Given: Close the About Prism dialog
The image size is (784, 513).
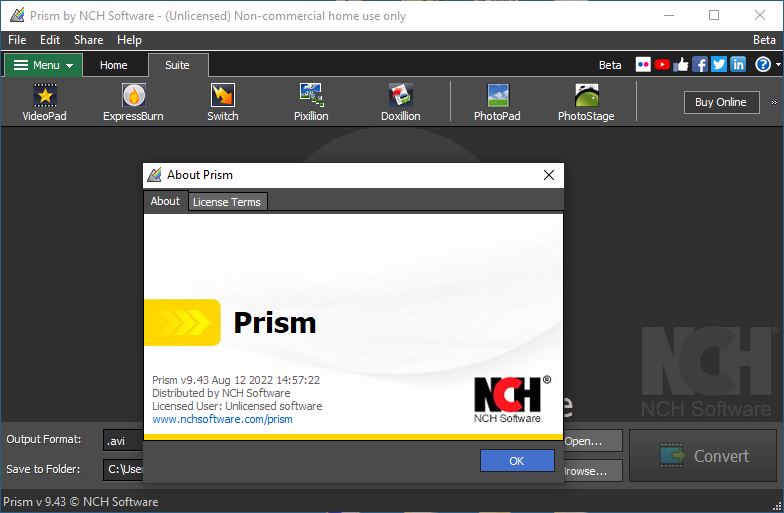Looking at the screenshot, I should (x=548, y=175).
